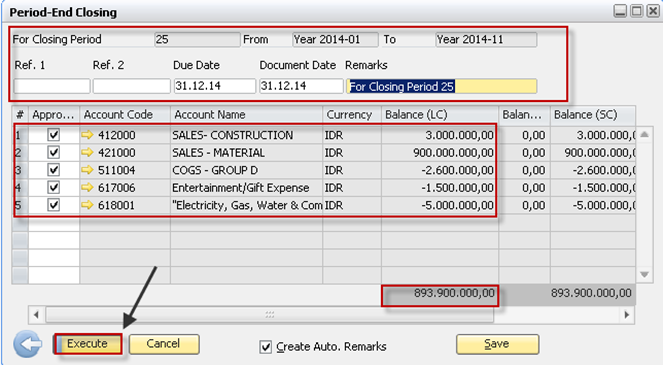Screen dimensions: 663x365
Task: Click the Balance (LC) column header
Action: tap(440, 115)
